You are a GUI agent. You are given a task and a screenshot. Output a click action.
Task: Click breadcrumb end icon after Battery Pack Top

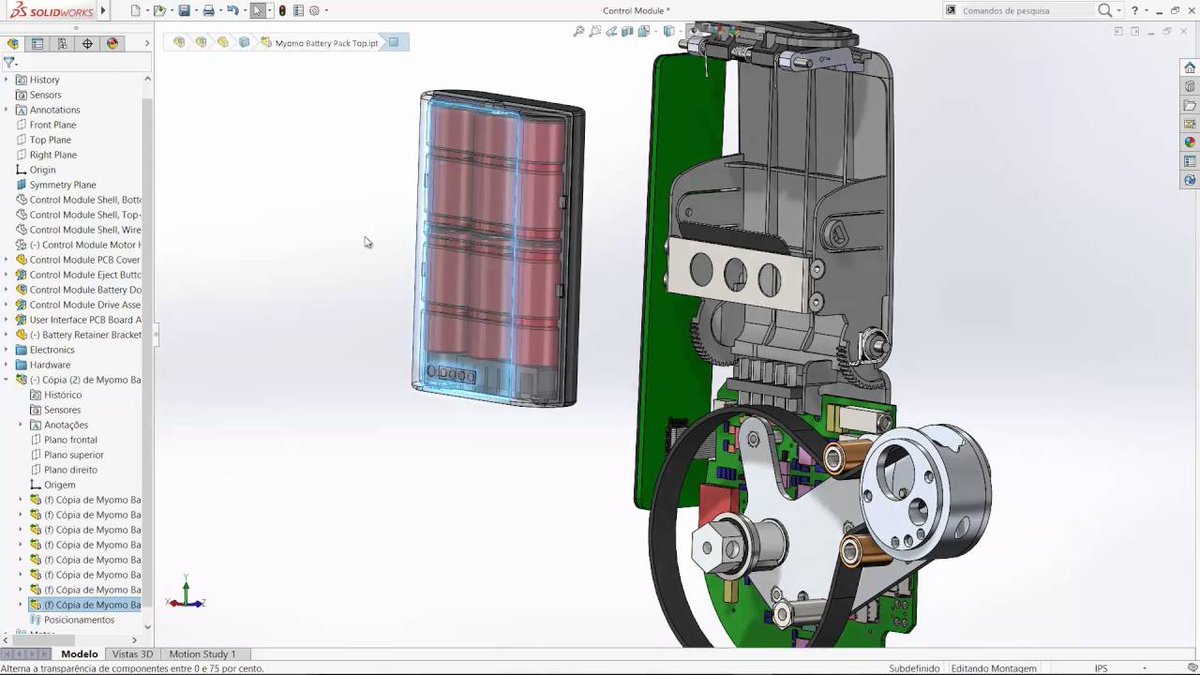(x=394, y=42)
